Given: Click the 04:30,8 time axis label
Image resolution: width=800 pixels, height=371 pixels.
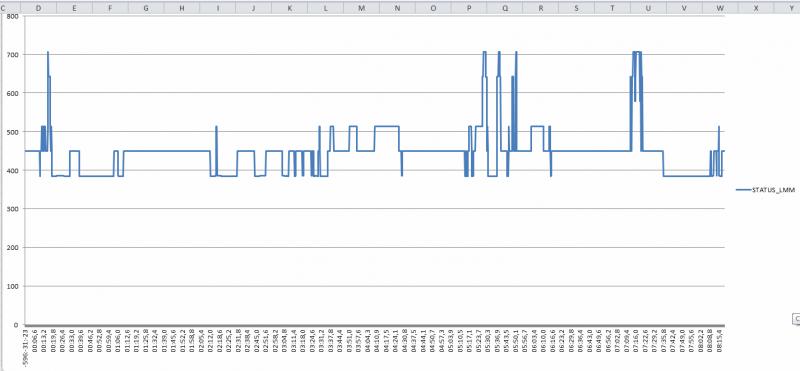Looking at the screenshot, I should tap(405, 341).
